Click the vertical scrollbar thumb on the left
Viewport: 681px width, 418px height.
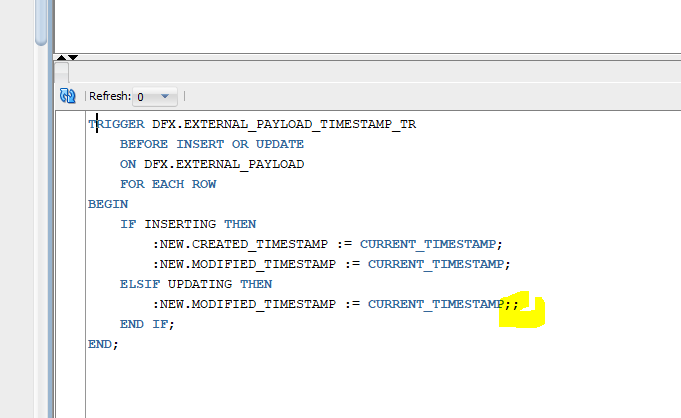point(41,20)
